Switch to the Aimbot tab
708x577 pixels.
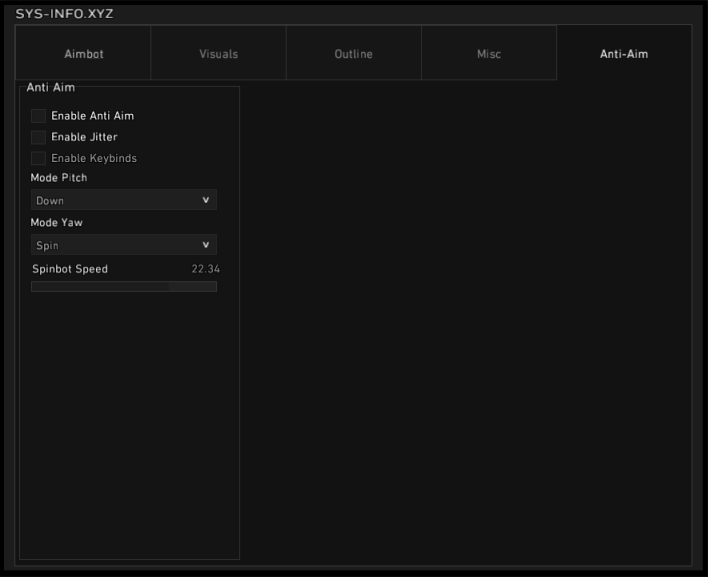coord(83,54)
